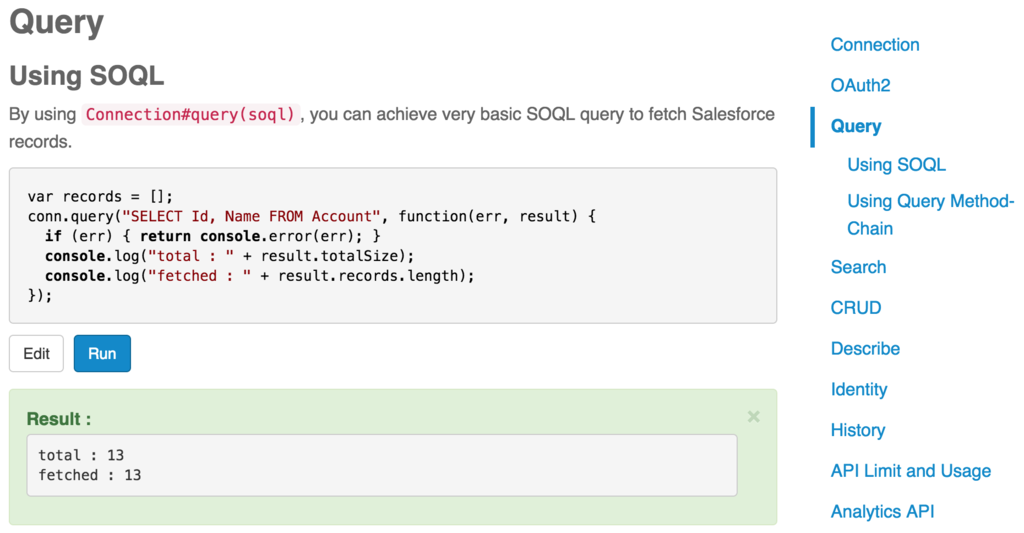Select the Identity sidebar link

point(858,390)
